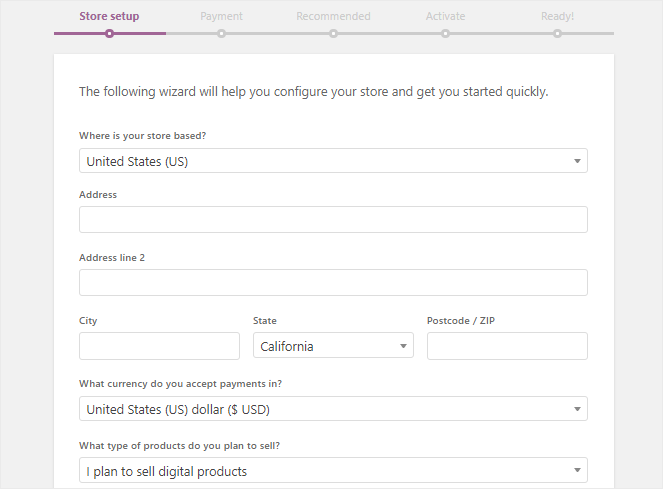
Task: Click the Postcode / ZIP input field
Action: [507, 346]
